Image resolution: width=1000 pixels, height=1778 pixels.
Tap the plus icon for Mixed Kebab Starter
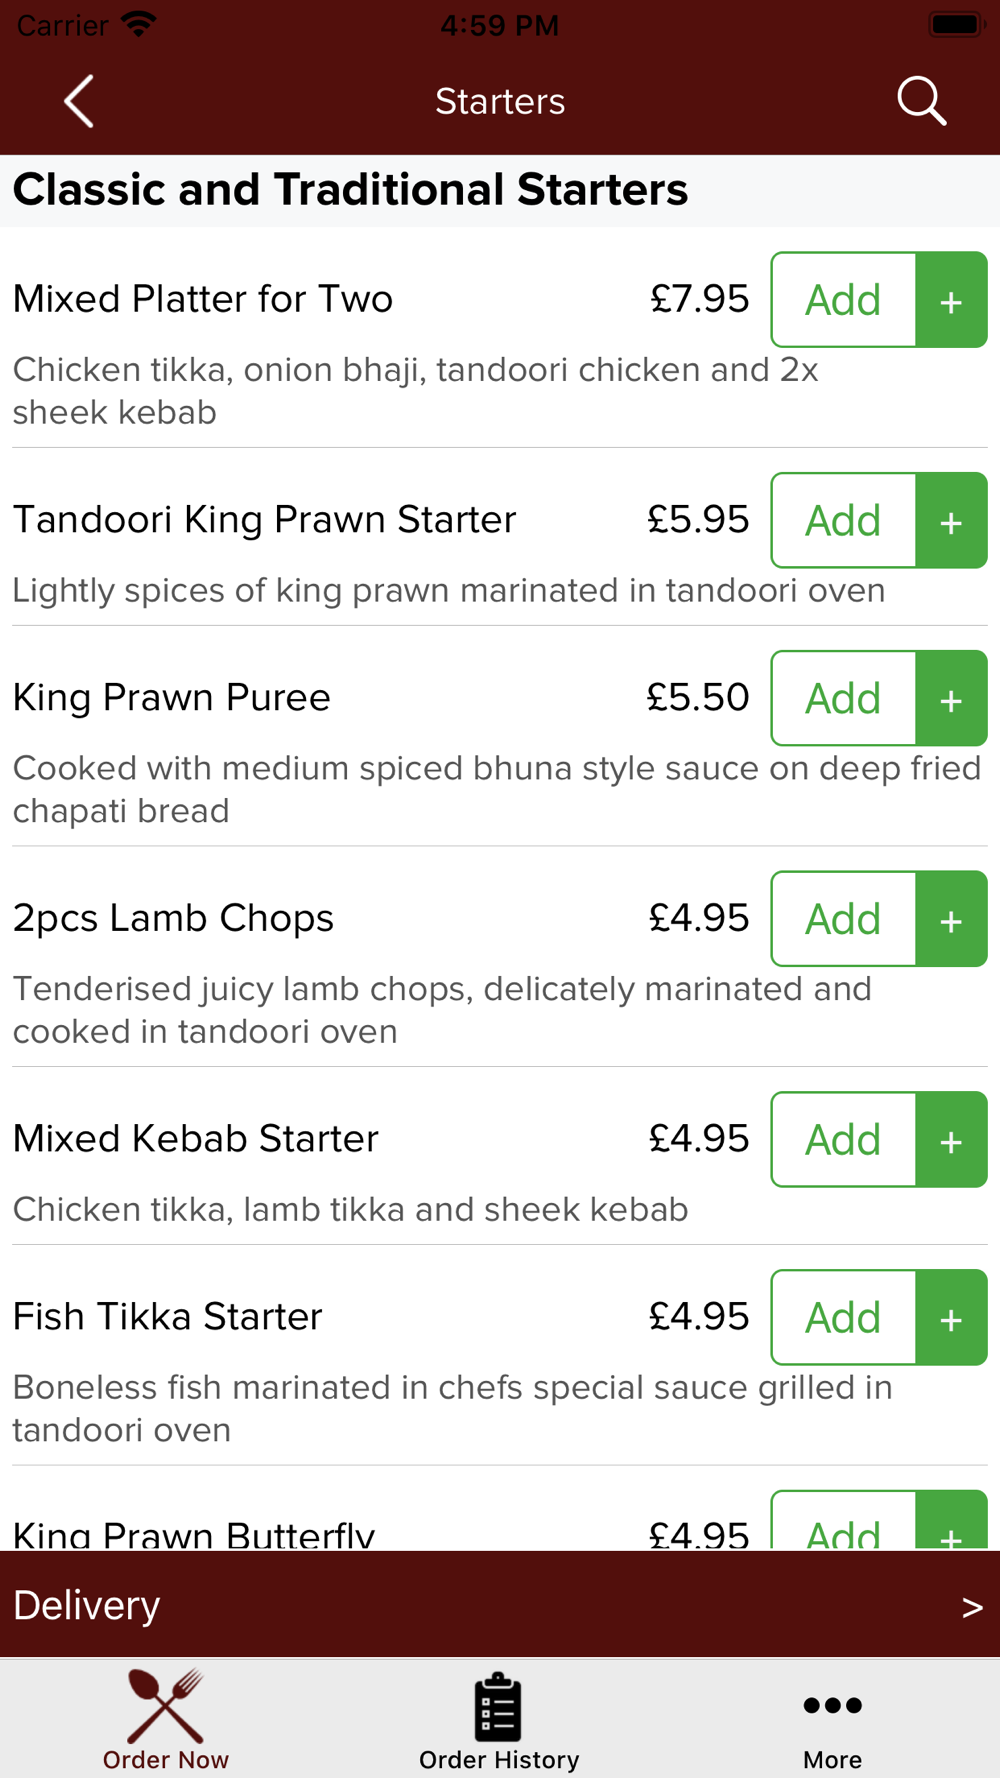click(x=951, y=1140)
